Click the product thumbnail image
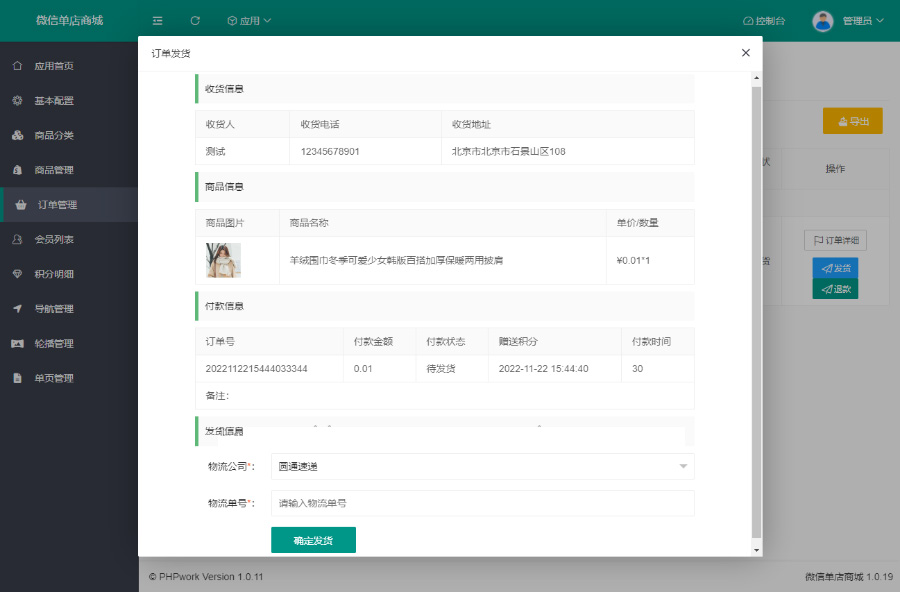 tap(223, 260)
